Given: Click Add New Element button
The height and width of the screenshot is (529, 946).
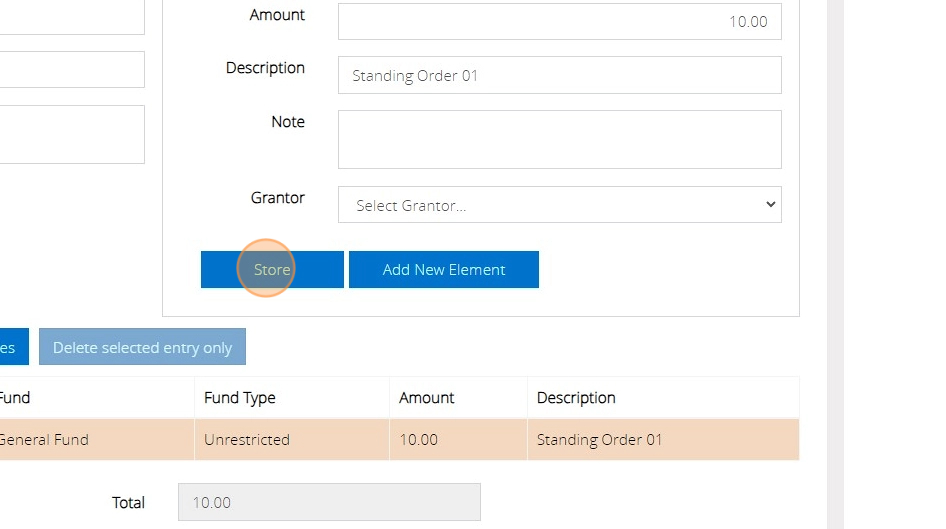Looking at the screenshot, I should (444, 270).
